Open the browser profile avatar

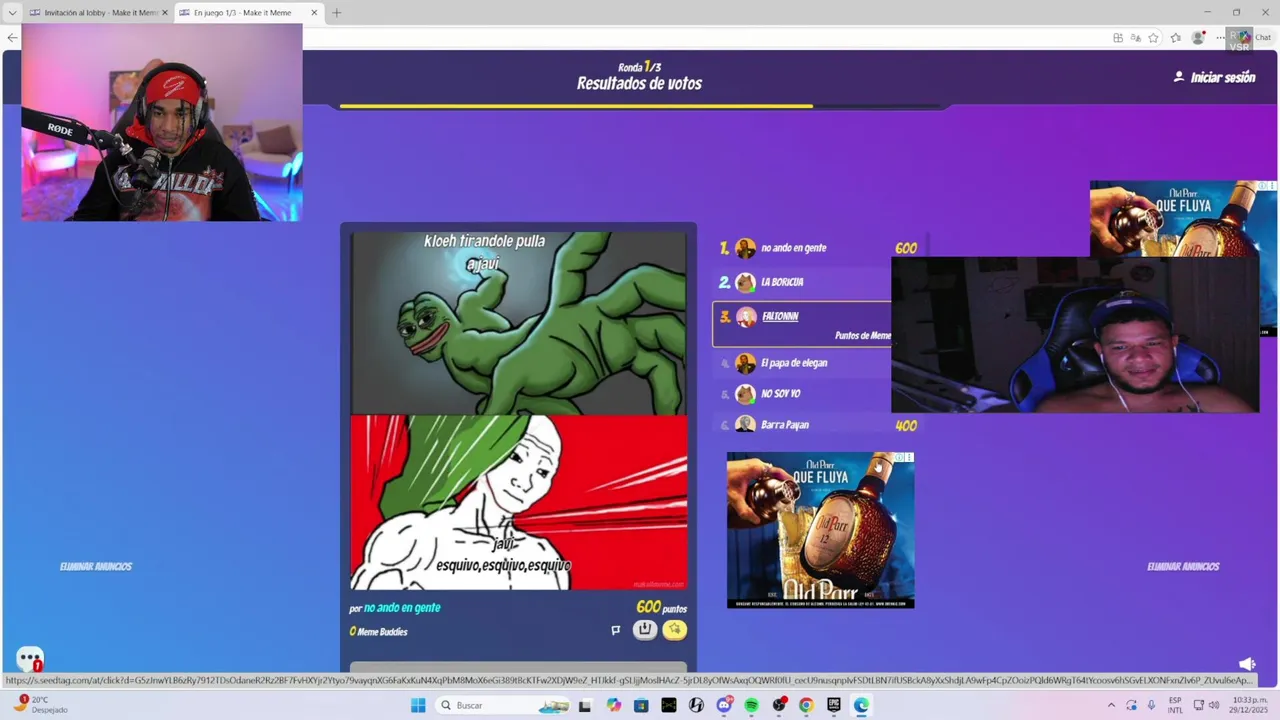1198,38
